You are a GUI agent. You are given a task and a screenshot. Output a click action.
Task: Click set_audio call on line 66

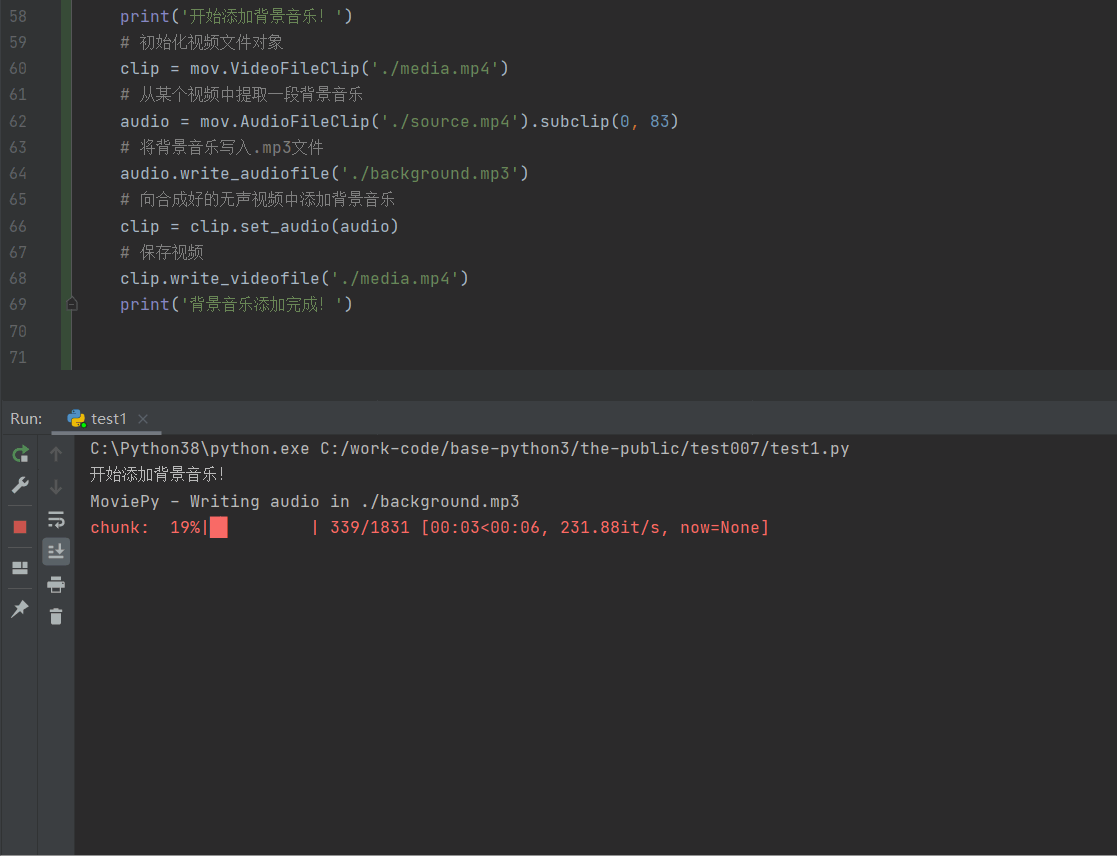285,226
